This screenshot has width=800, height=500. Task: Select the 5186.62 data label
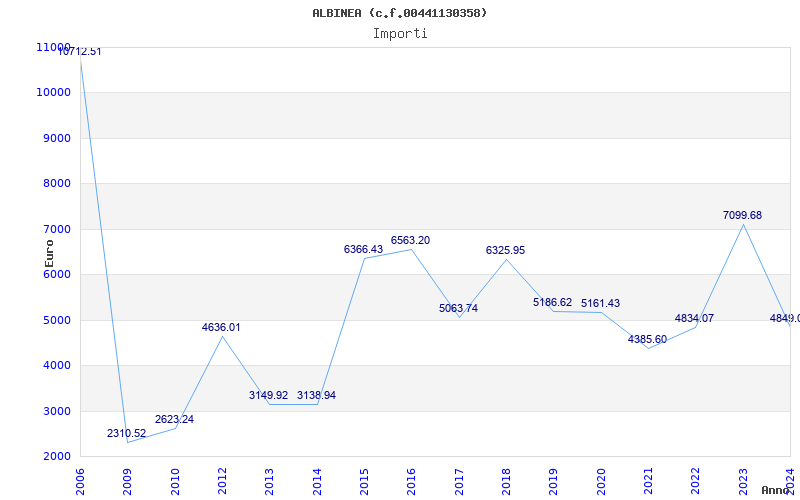coord(553,303)
